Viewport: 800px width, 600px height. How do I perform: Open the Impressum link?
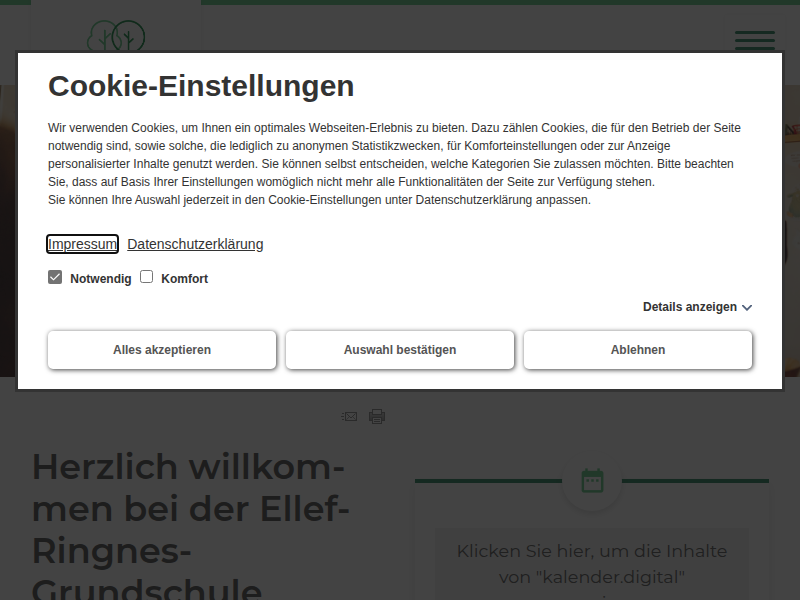[x=83, y=244]
